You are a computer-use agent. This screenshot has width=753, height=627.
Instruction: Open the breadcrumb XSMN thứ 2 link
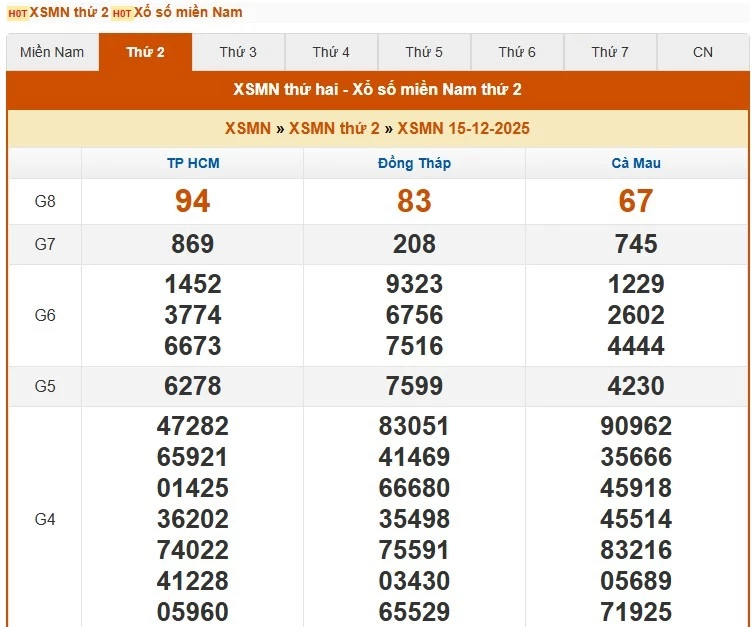334,128
